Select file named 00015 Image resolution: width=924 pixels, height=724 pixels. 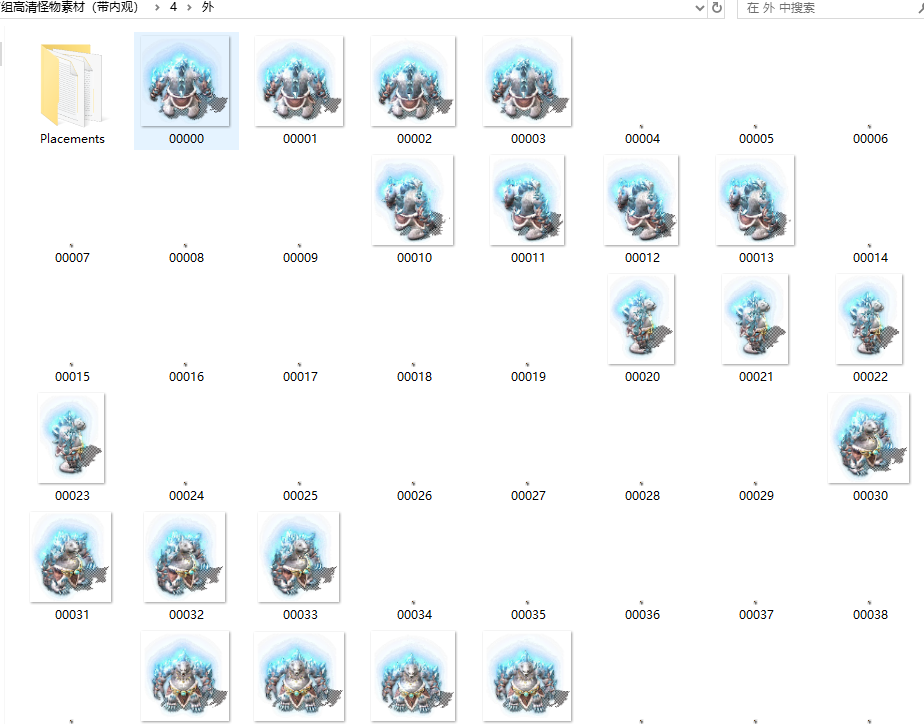pyautogui.click(x=72, y=376)
